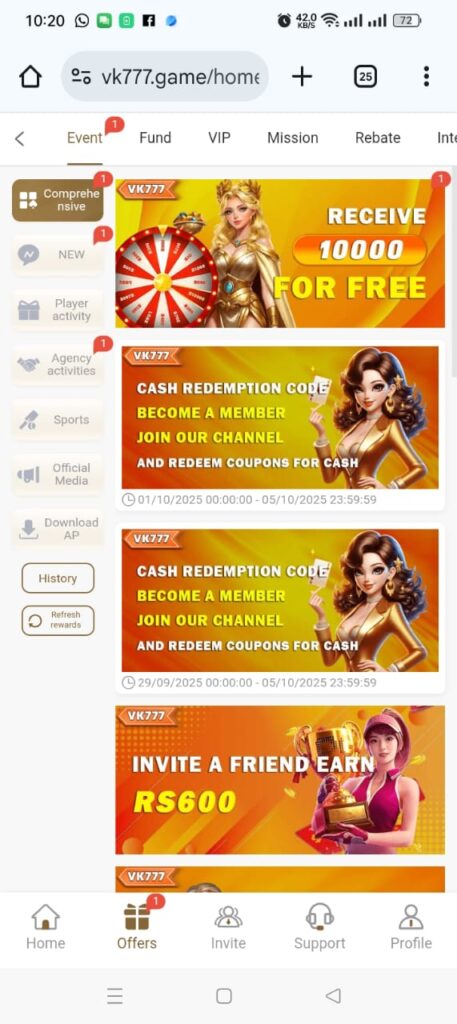Click the Refresh rewards button

point(57,620)
